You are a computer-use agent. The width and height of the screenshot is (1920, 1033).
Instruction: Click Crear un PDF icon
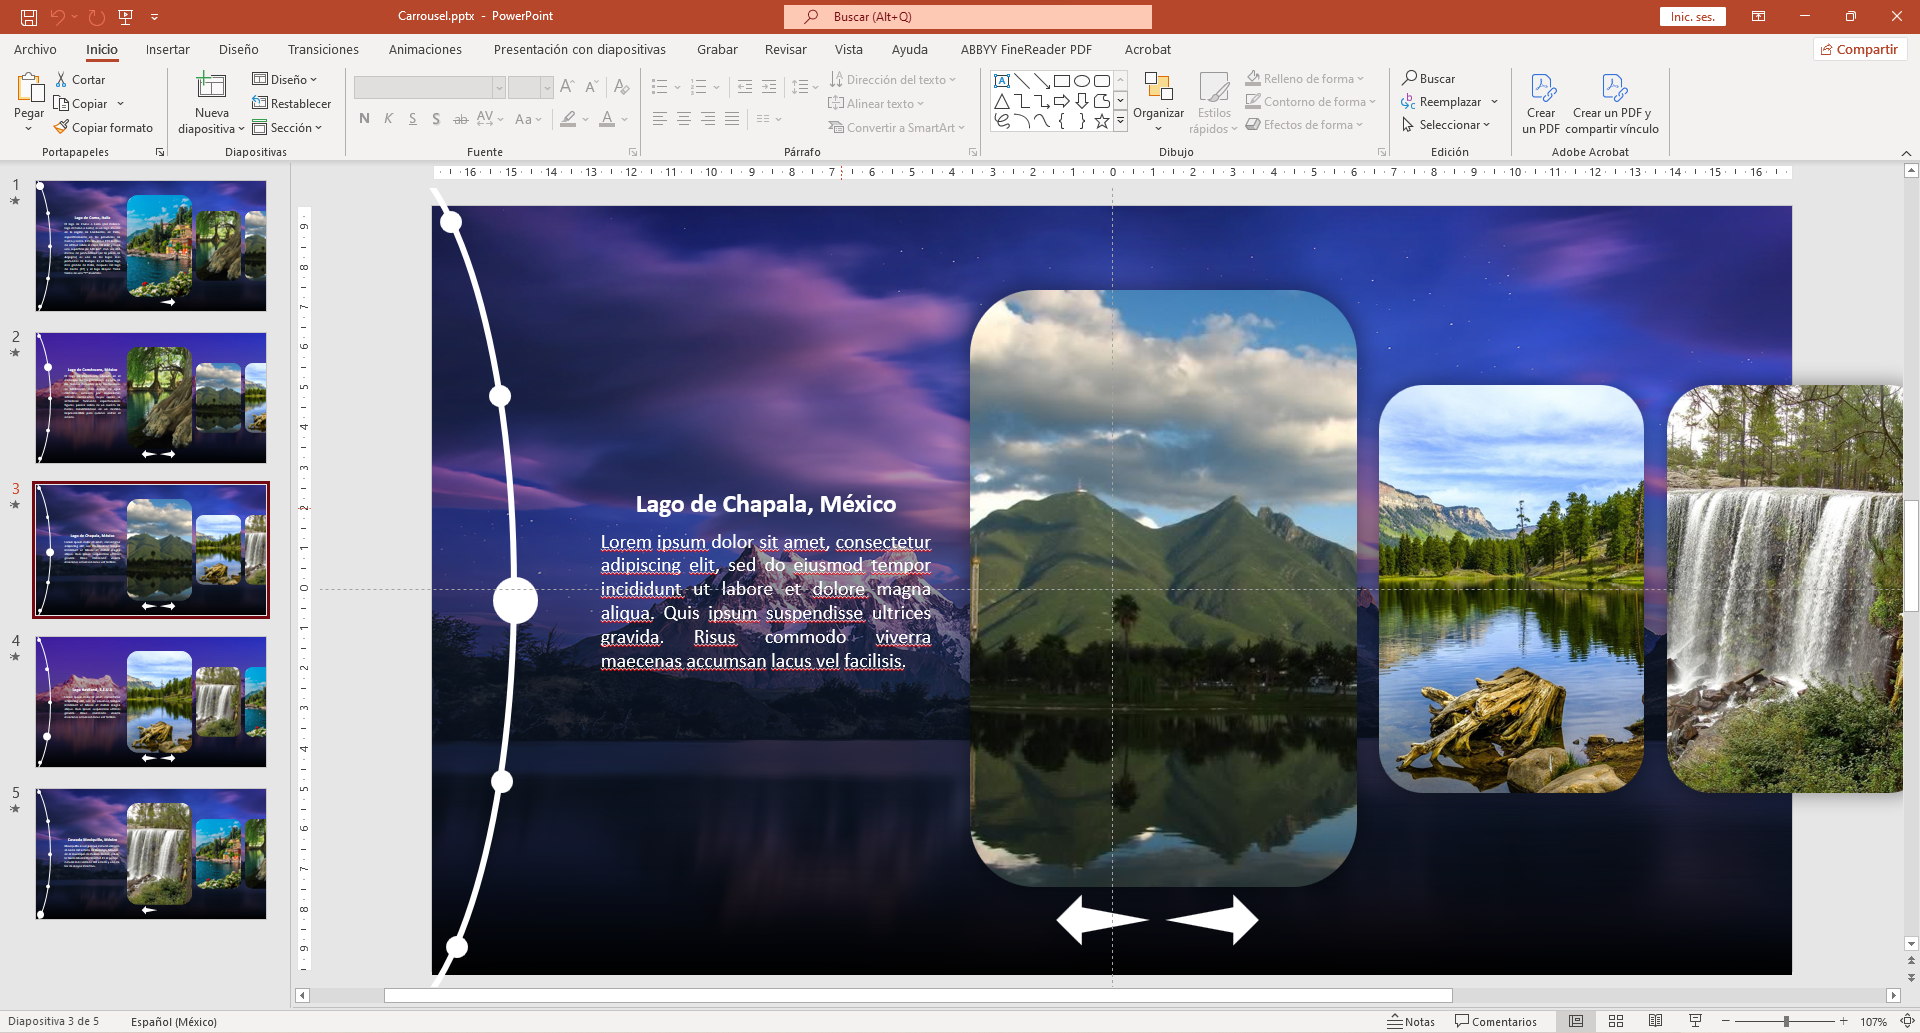1541,90
